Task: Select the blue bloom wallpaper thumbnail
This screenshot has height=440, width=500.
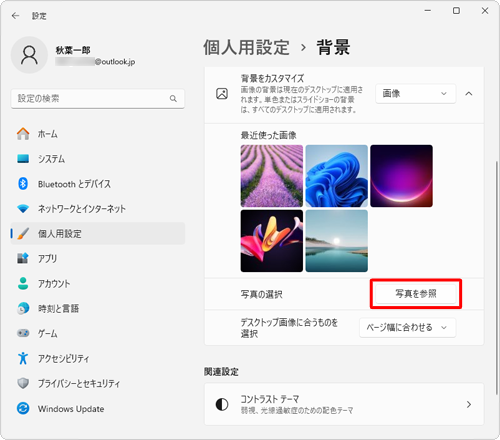Action: 337,176
